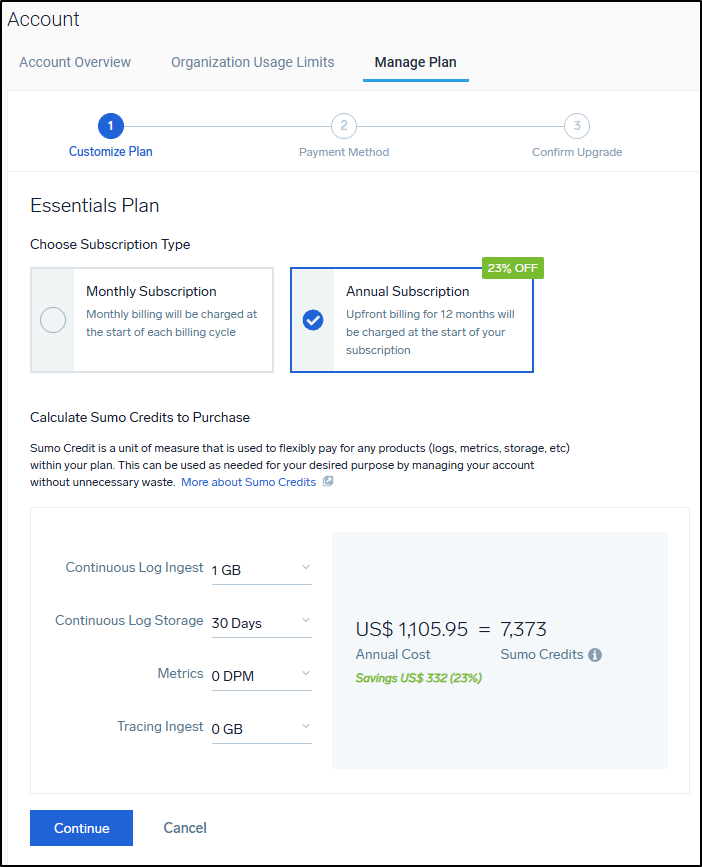Expand the Tracing Ingest dropdown
Image resolution: width=702 pixels, height=867 pixels.
point(261,729)
